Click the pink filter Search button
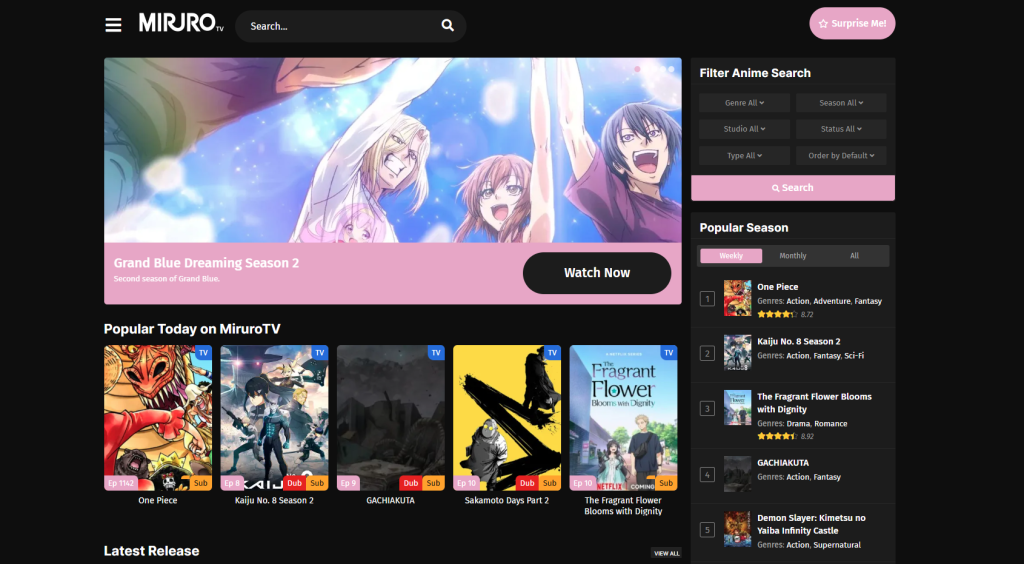This screenshot has width=1024, height=564. tap(793, 188)
